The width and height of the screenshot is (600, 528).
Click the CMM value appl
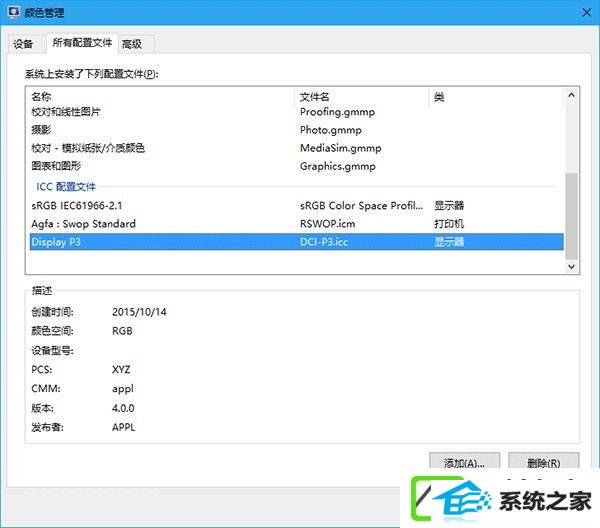pos(123,389)
